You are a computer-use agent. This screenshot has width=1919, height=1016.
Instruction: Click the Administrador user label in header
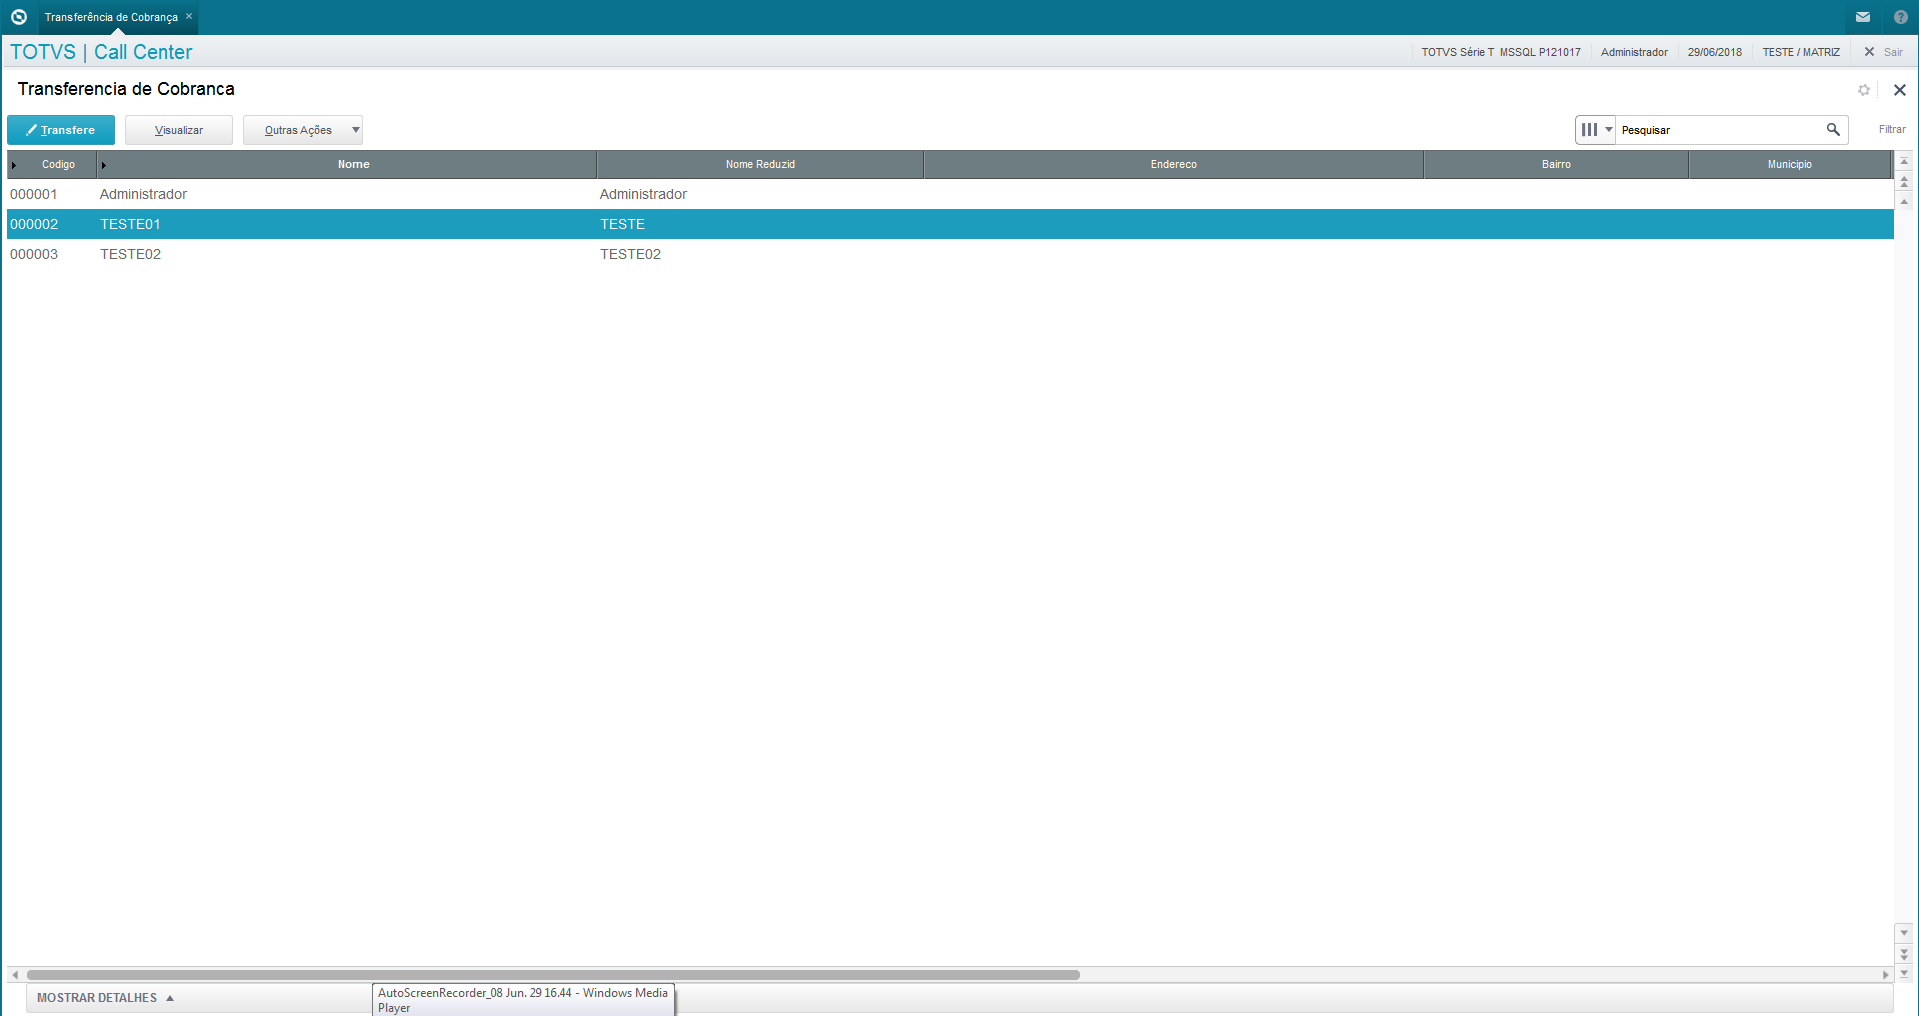1634,52
